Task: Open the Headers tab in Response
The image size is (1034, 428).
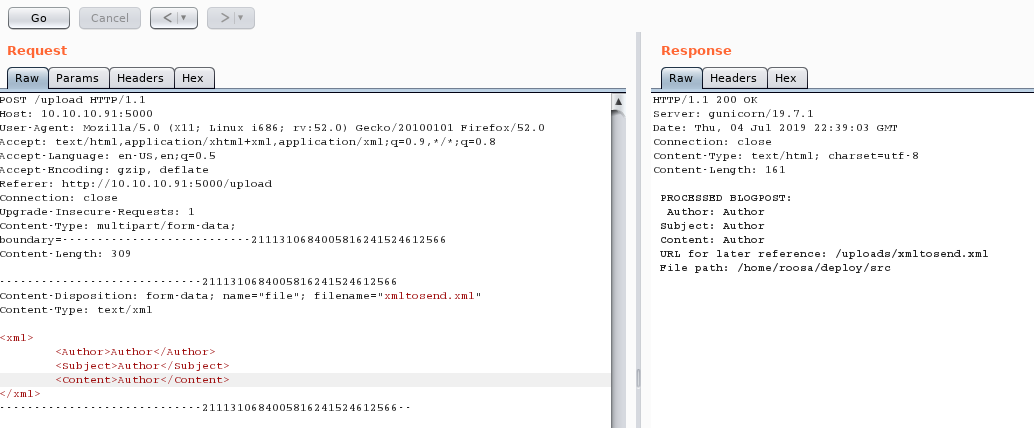Action: click(x=733, y=78)
